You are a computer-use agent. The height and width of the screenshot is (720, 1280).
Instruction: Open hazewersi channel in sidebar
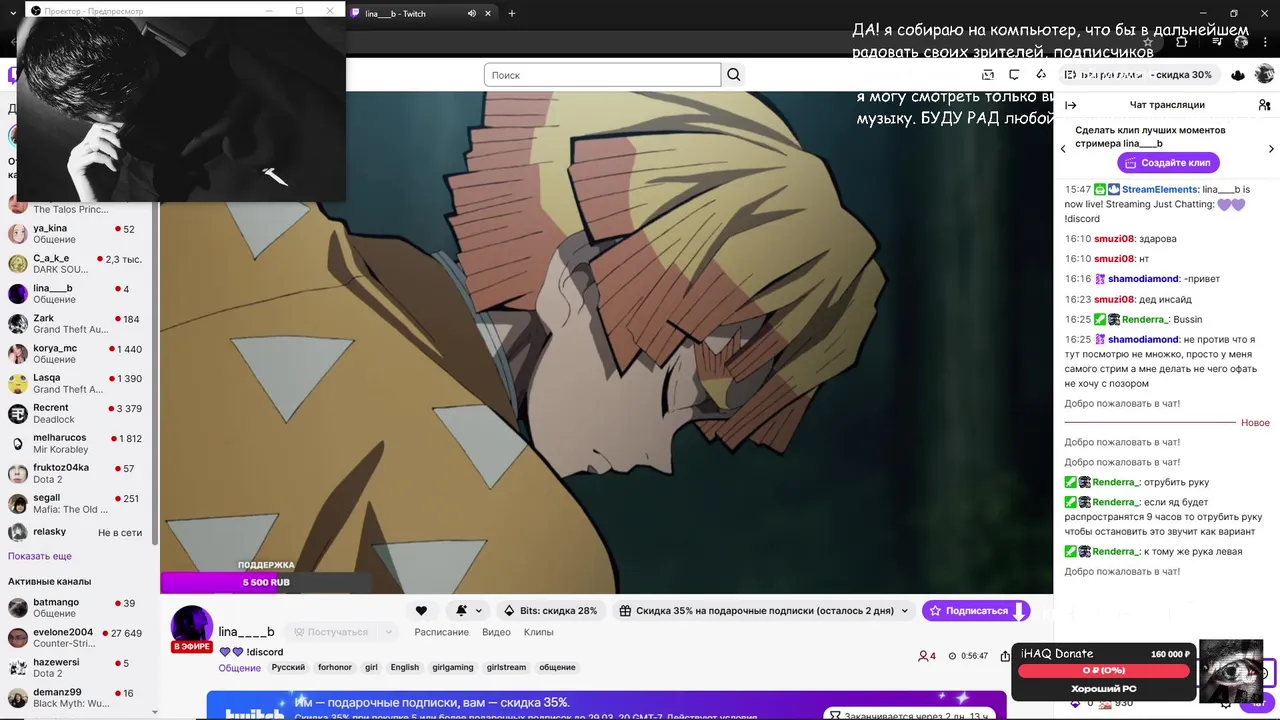77,668
